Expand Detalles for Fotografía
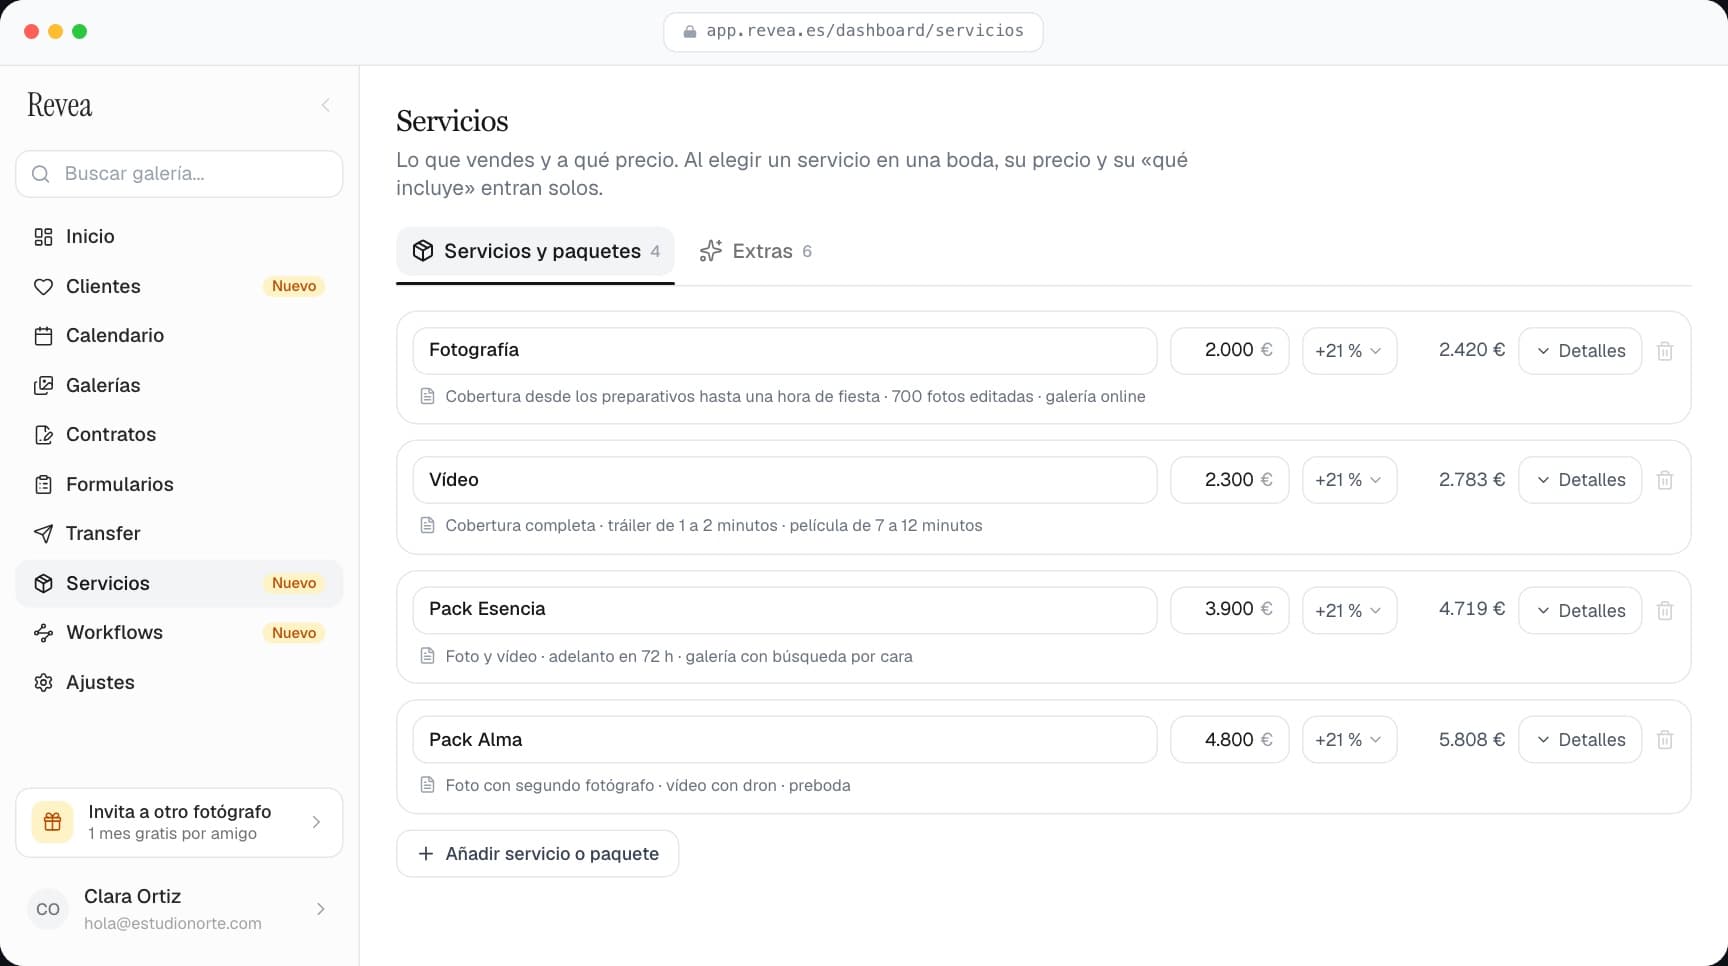1728x966 pixels. (1580, 351)
